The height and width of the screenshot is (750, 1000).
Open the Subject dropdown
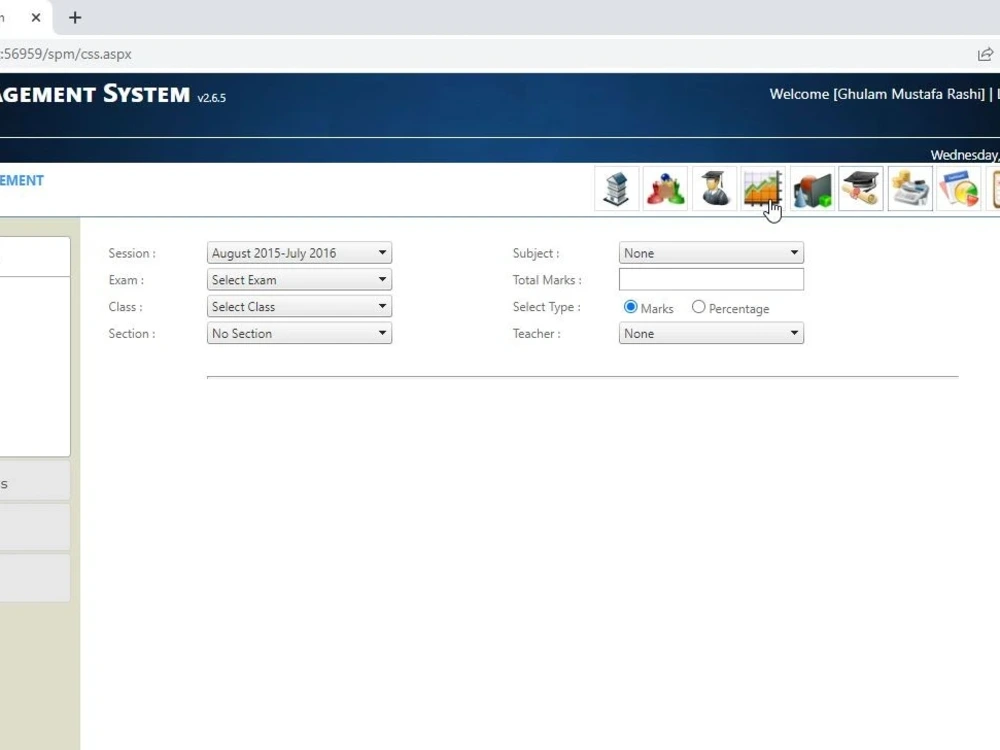(x=711, y=253)
